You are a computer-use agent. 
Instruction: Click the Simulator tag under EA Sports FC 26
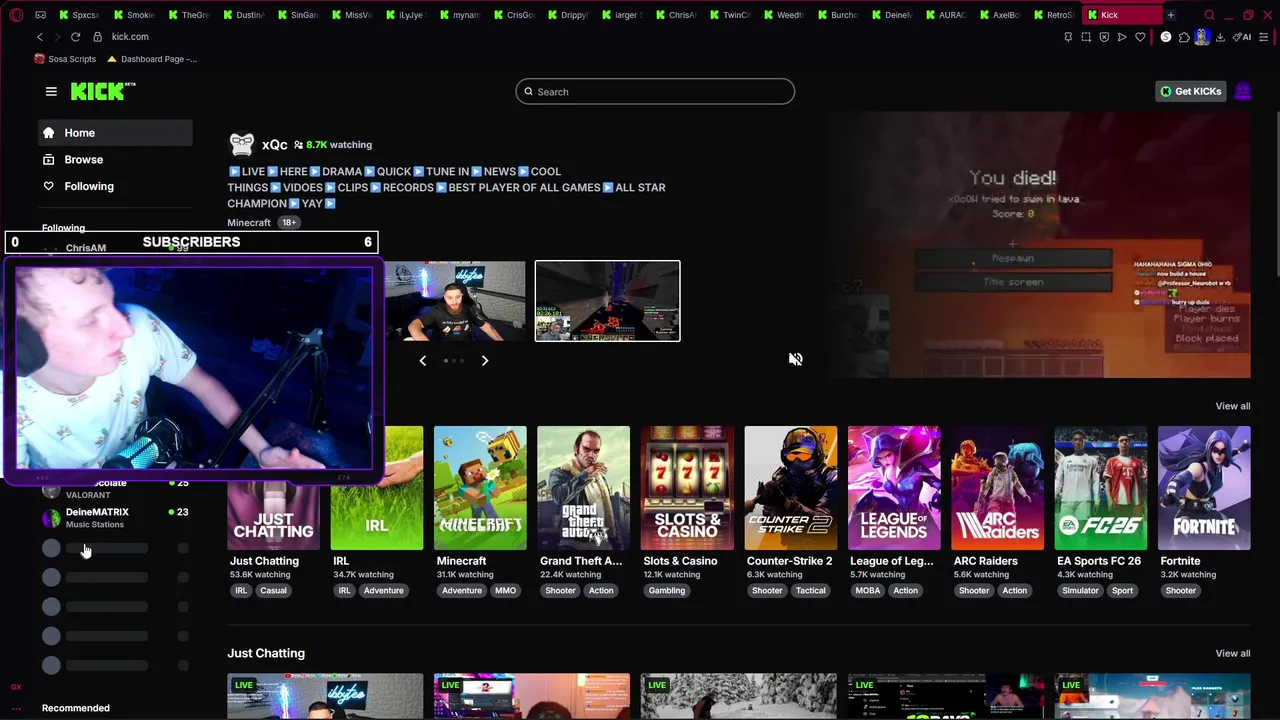(1080, 591)
